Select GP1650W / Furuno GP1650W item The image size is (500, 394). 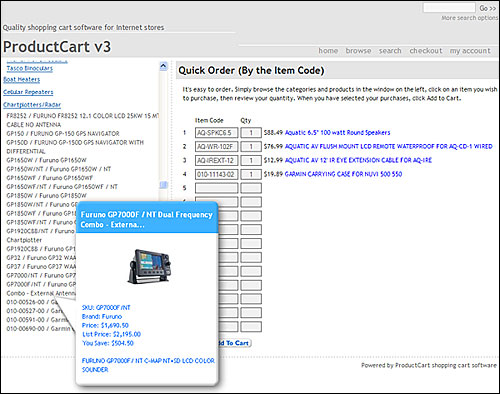[x=46, y=160]
